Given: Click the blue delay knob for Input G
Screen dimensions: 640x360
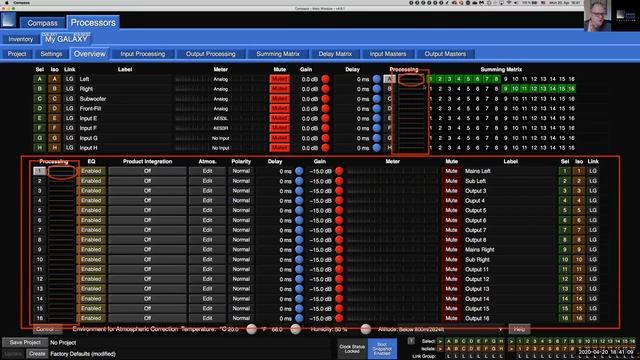Looking at the screenshot, I should tap(377, 138).
